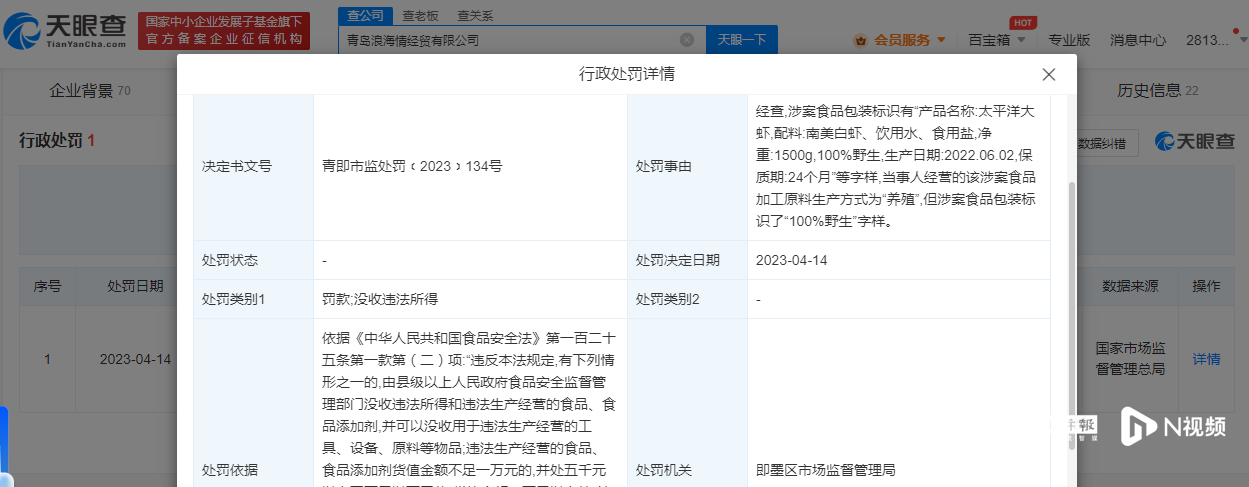
Task: Open the 百宝箱 dropdown menu
Action: click(x=996, y=40)
